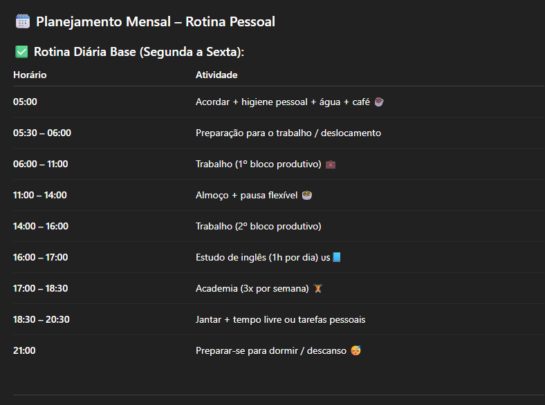Click the 21:00 time cell
The height and width of the screenshot is (405, 545).
point(24,350)
